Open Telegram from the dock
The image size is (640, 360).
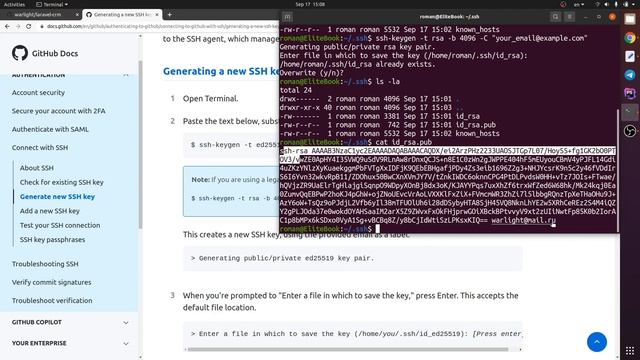630,75
